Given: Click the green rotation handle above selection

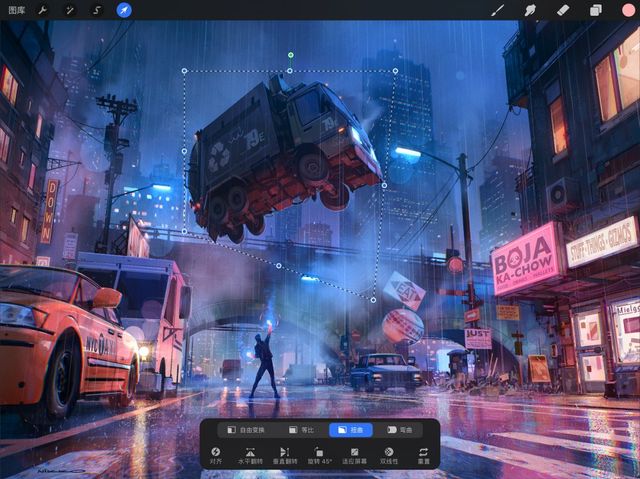Looking at the screenshot, I should [291, 55].
